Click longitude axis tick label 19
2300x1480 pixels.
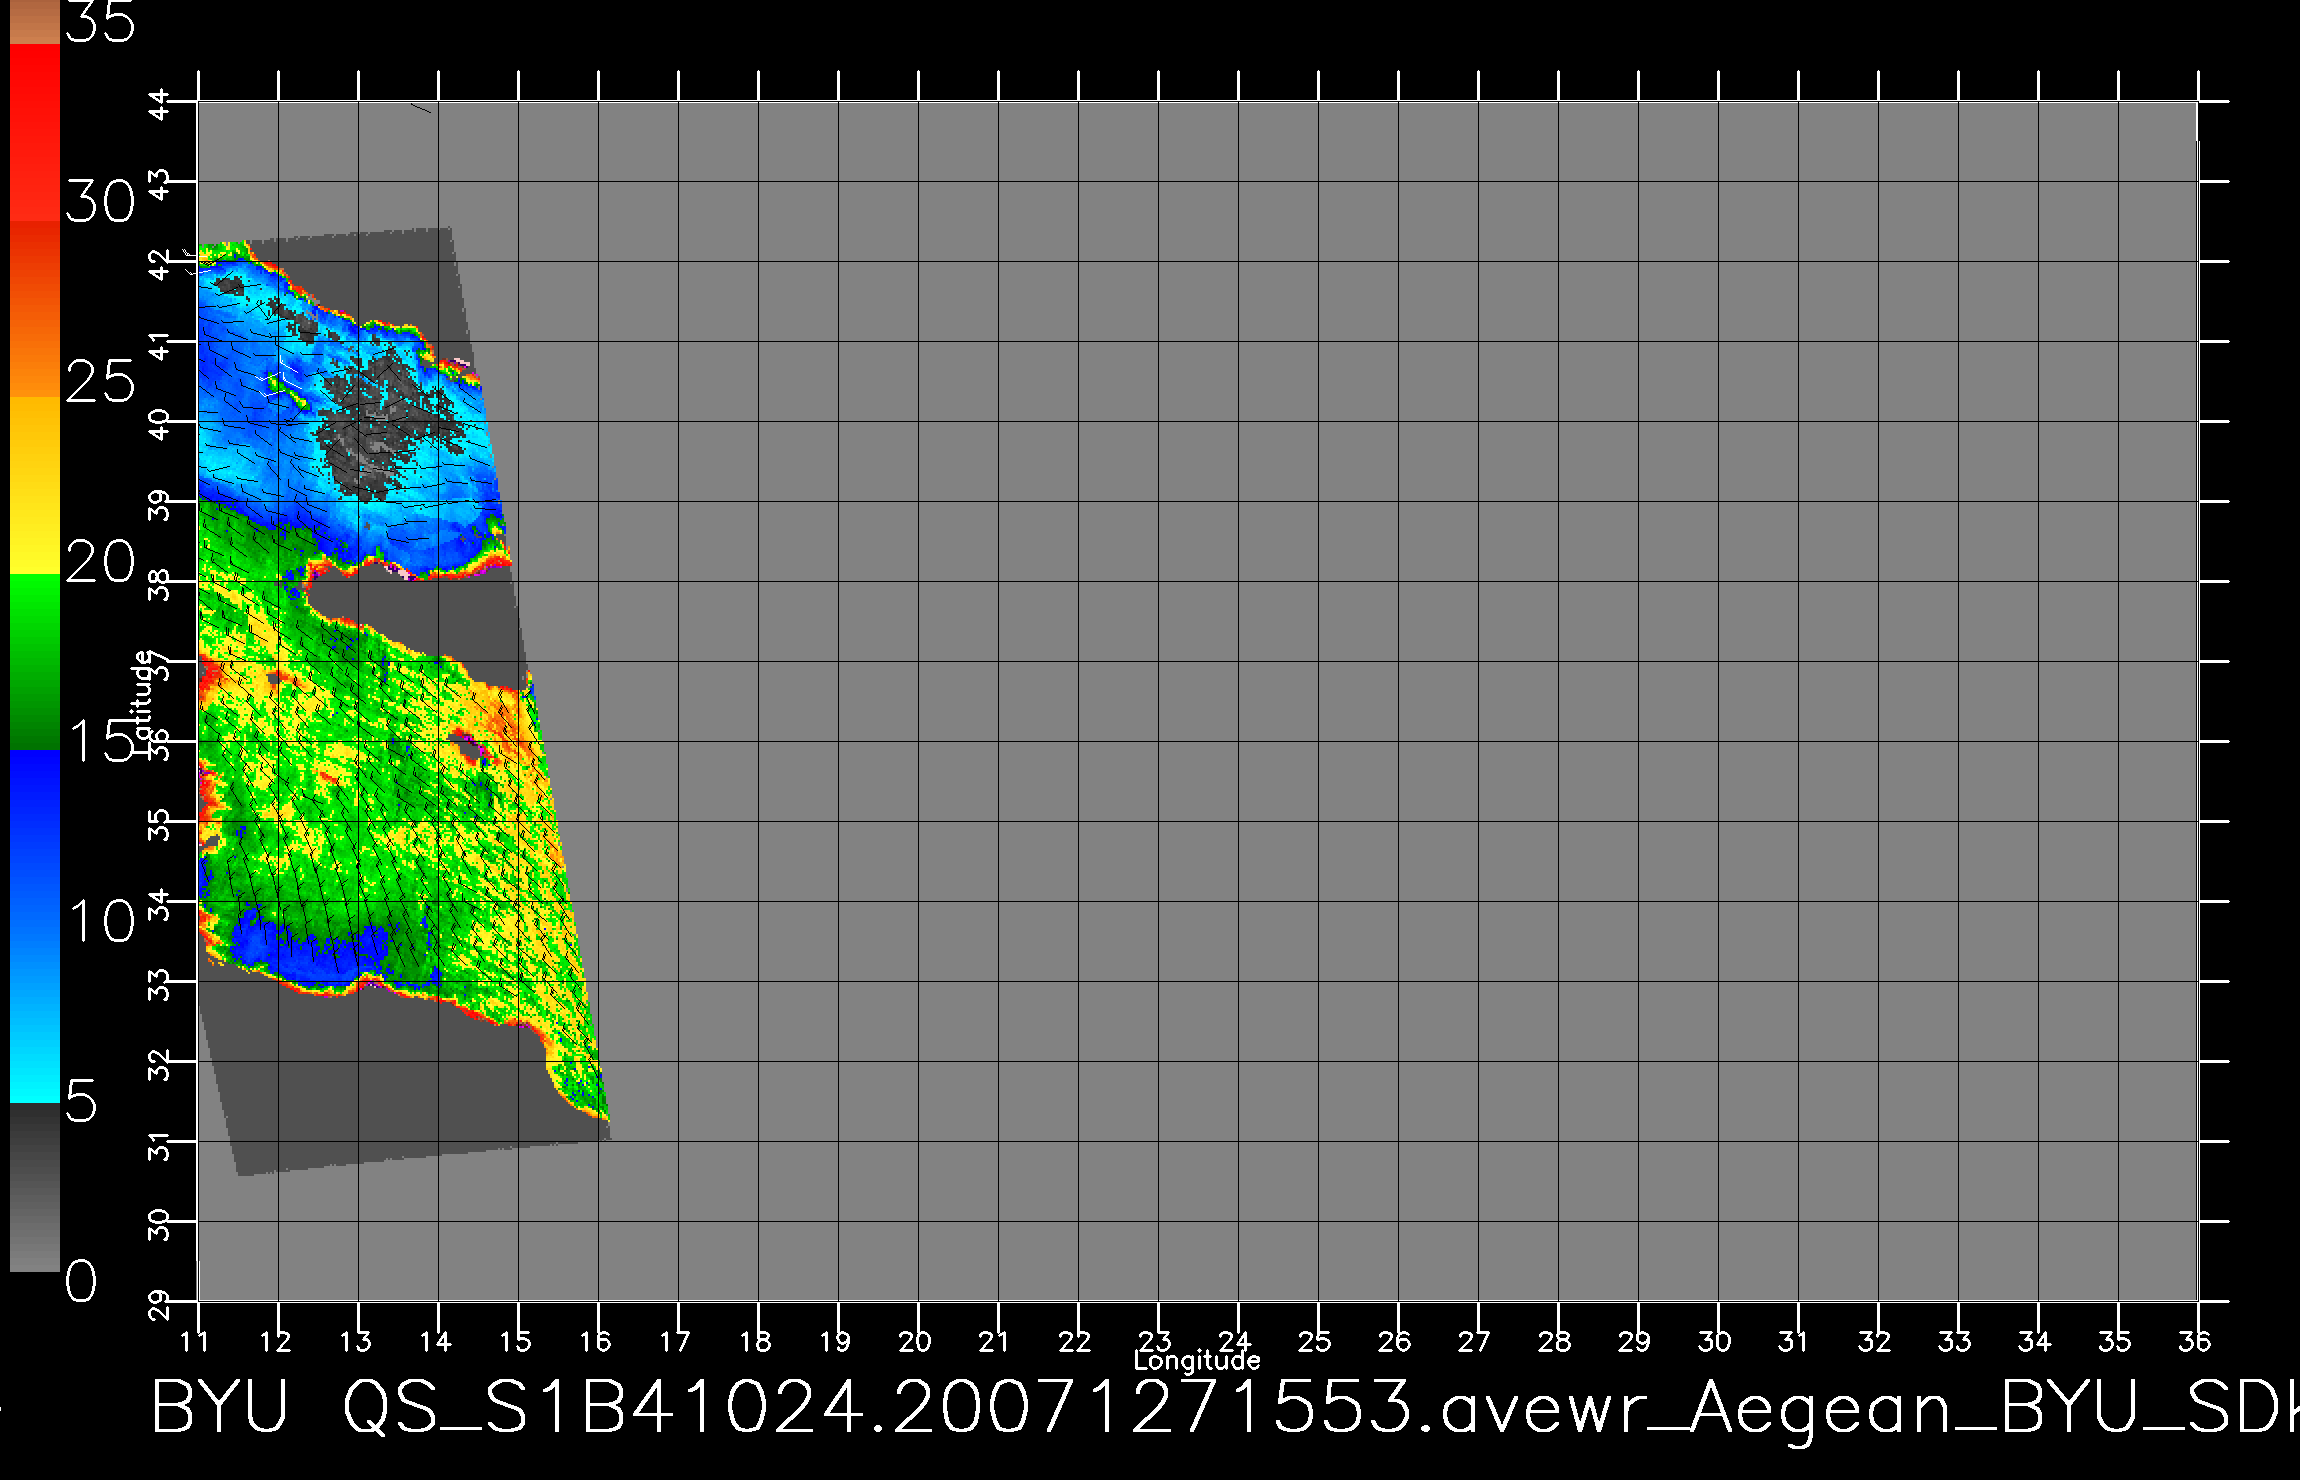click(x=835, y=1341)
